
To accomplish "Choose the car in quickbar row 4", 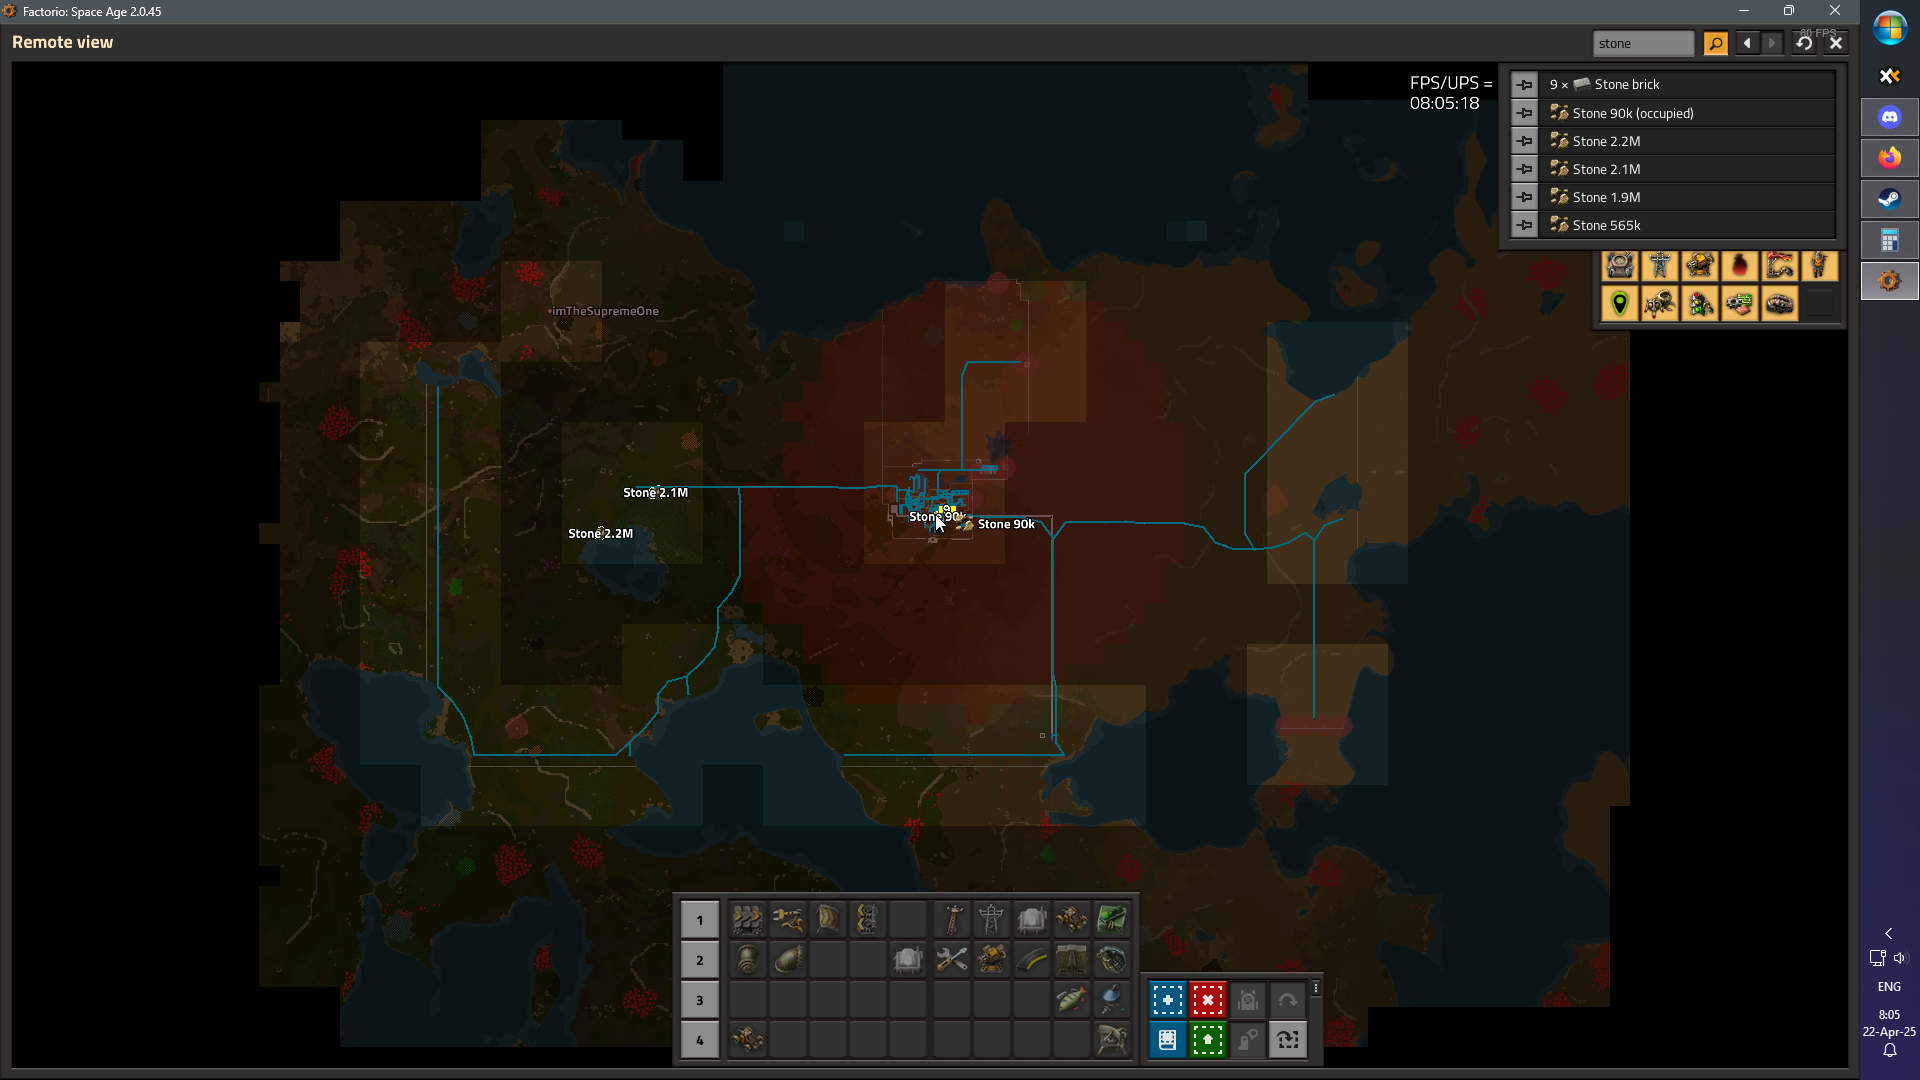I will pos(747,1040).
